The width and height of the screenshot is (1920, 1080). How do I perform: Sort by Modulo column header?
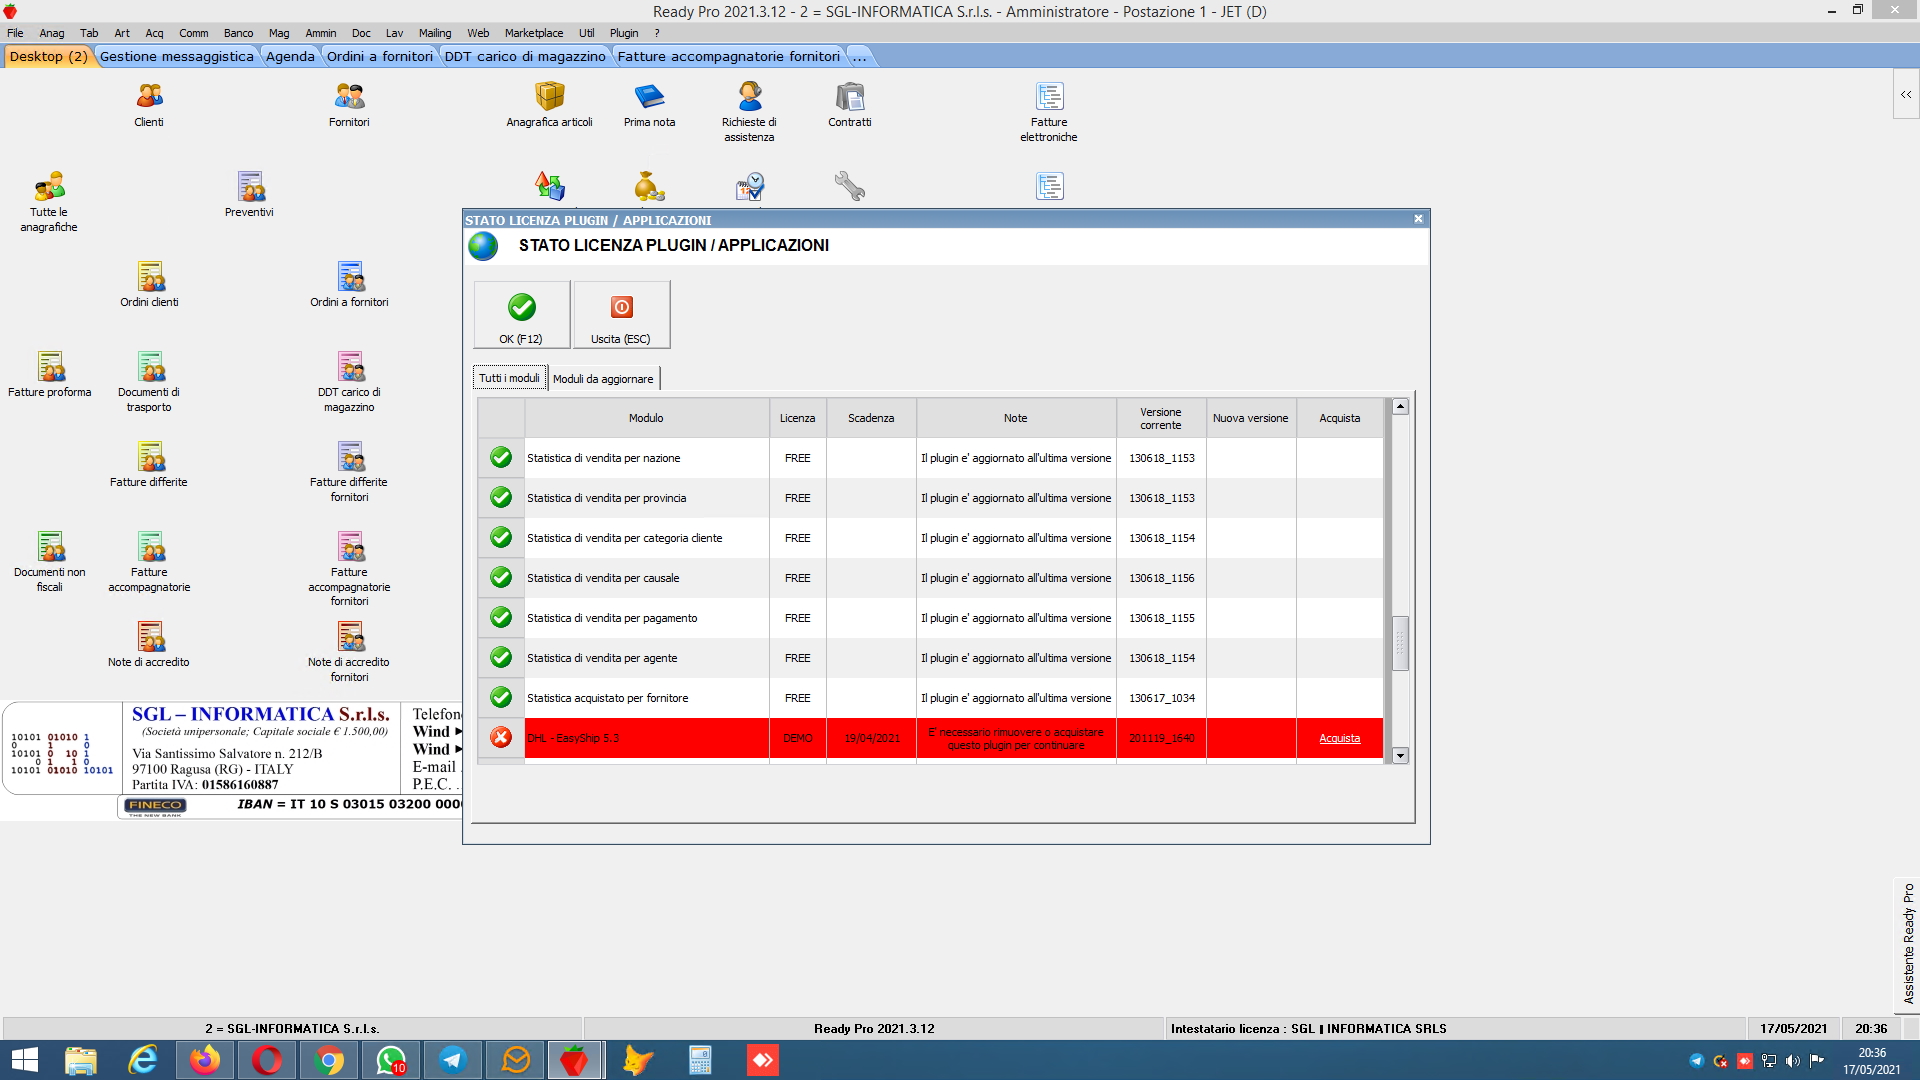(646, 418)
